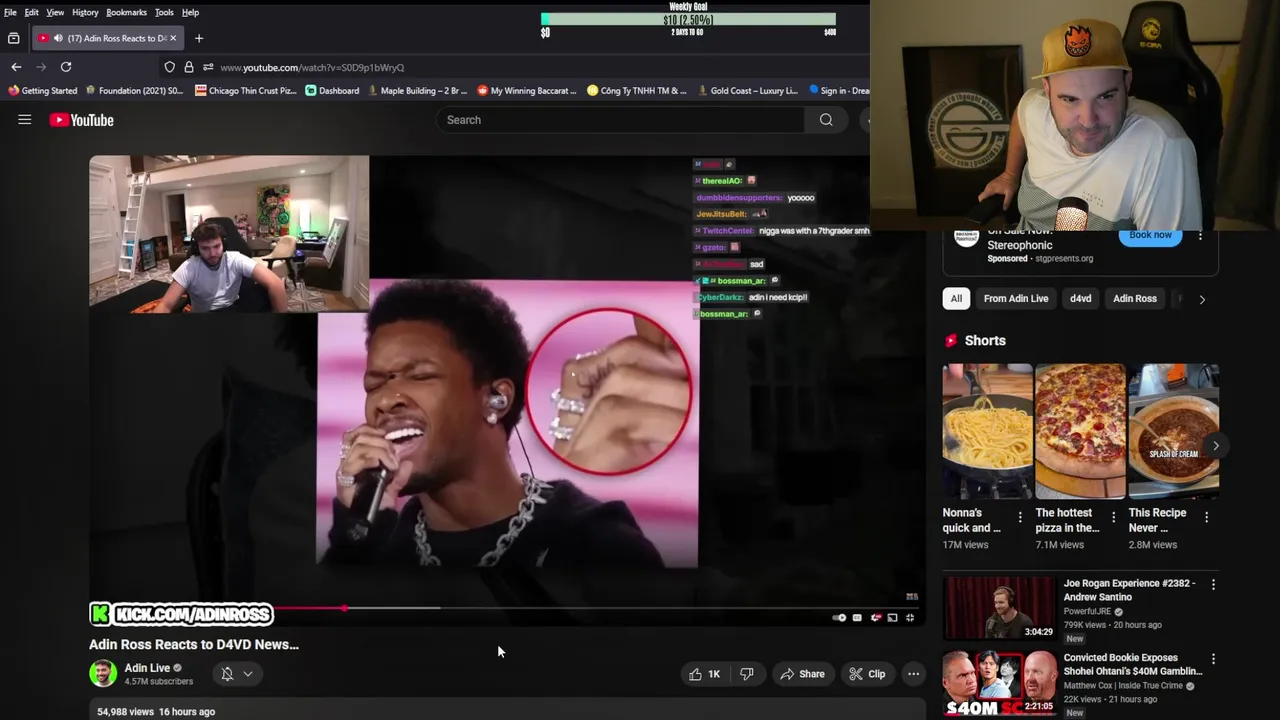1280x720 pixels.
Task: Open My Winning Baccarat bookmark
Action: tap(527, 90)
